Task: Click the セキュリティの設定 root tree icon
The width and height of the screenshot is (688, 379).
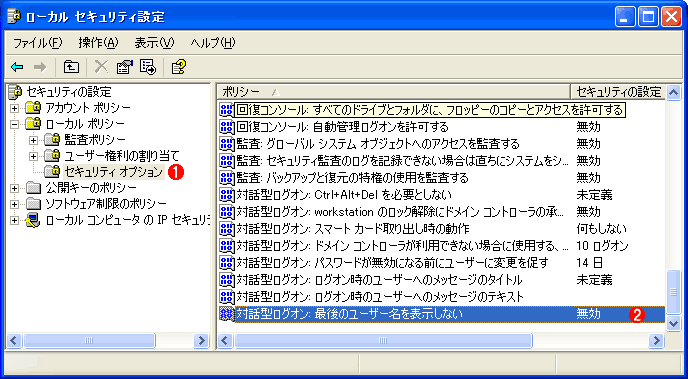Action: pos(16,91)
